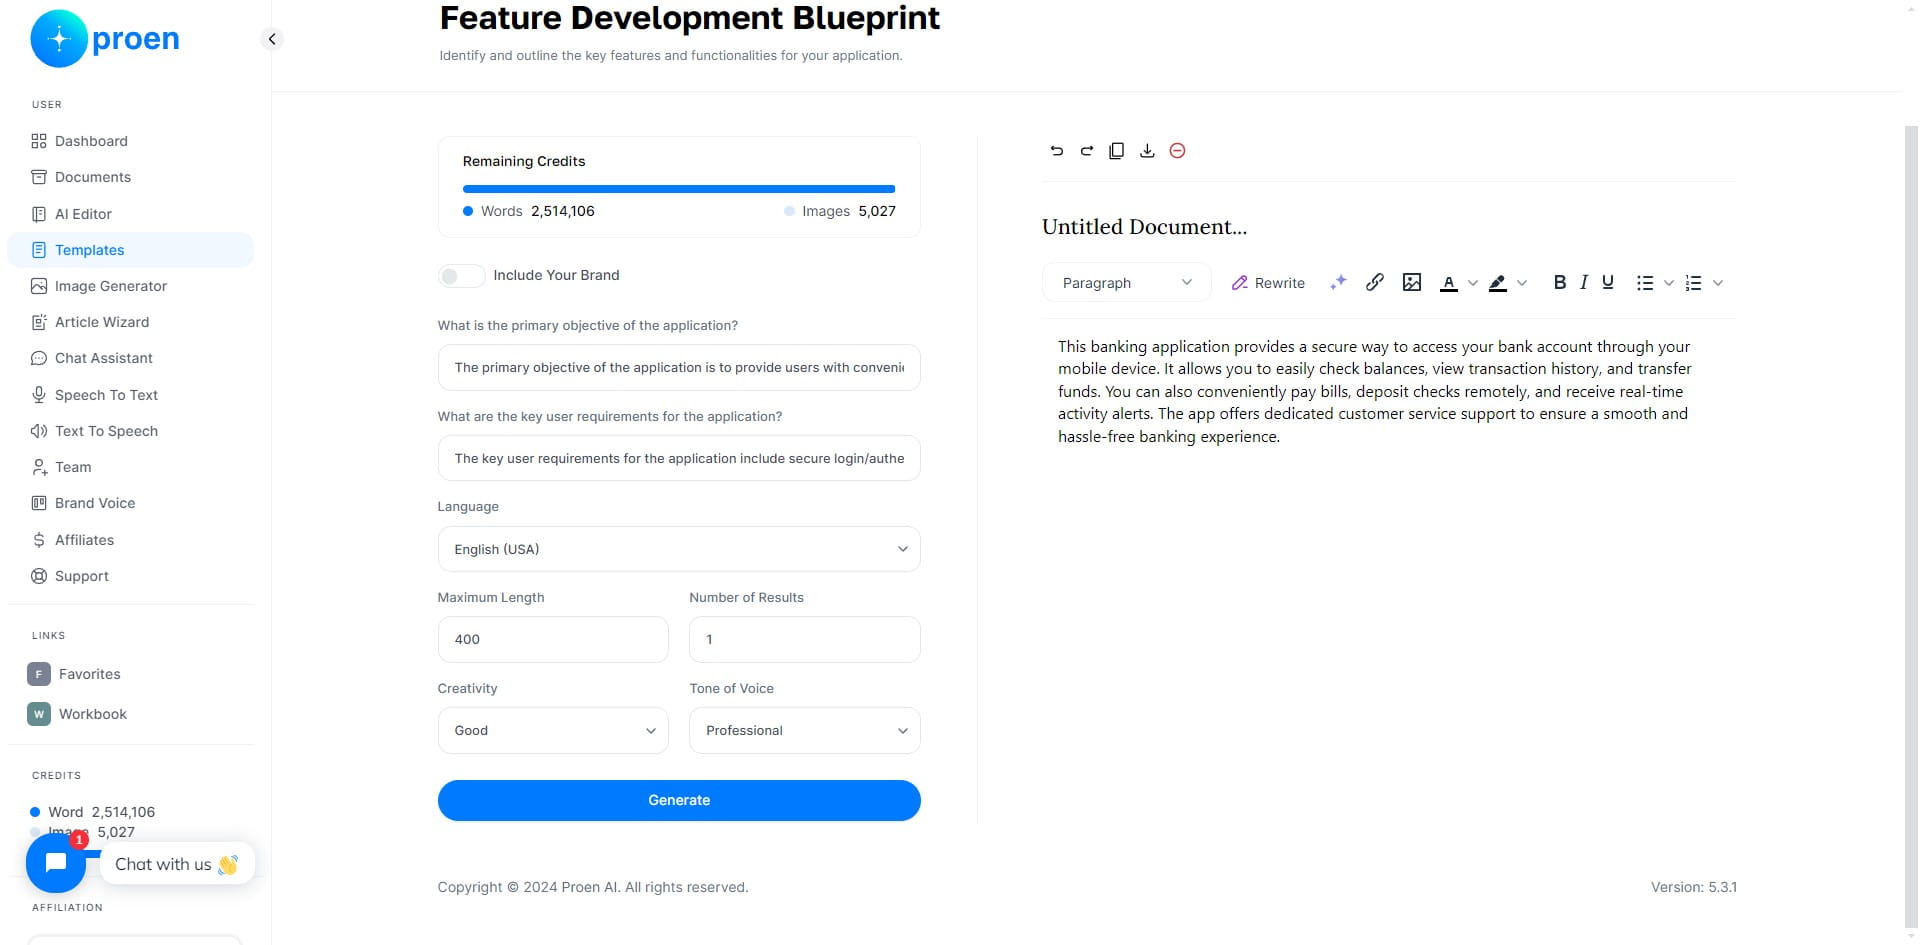Click the Chat with us label

(177, 864)
